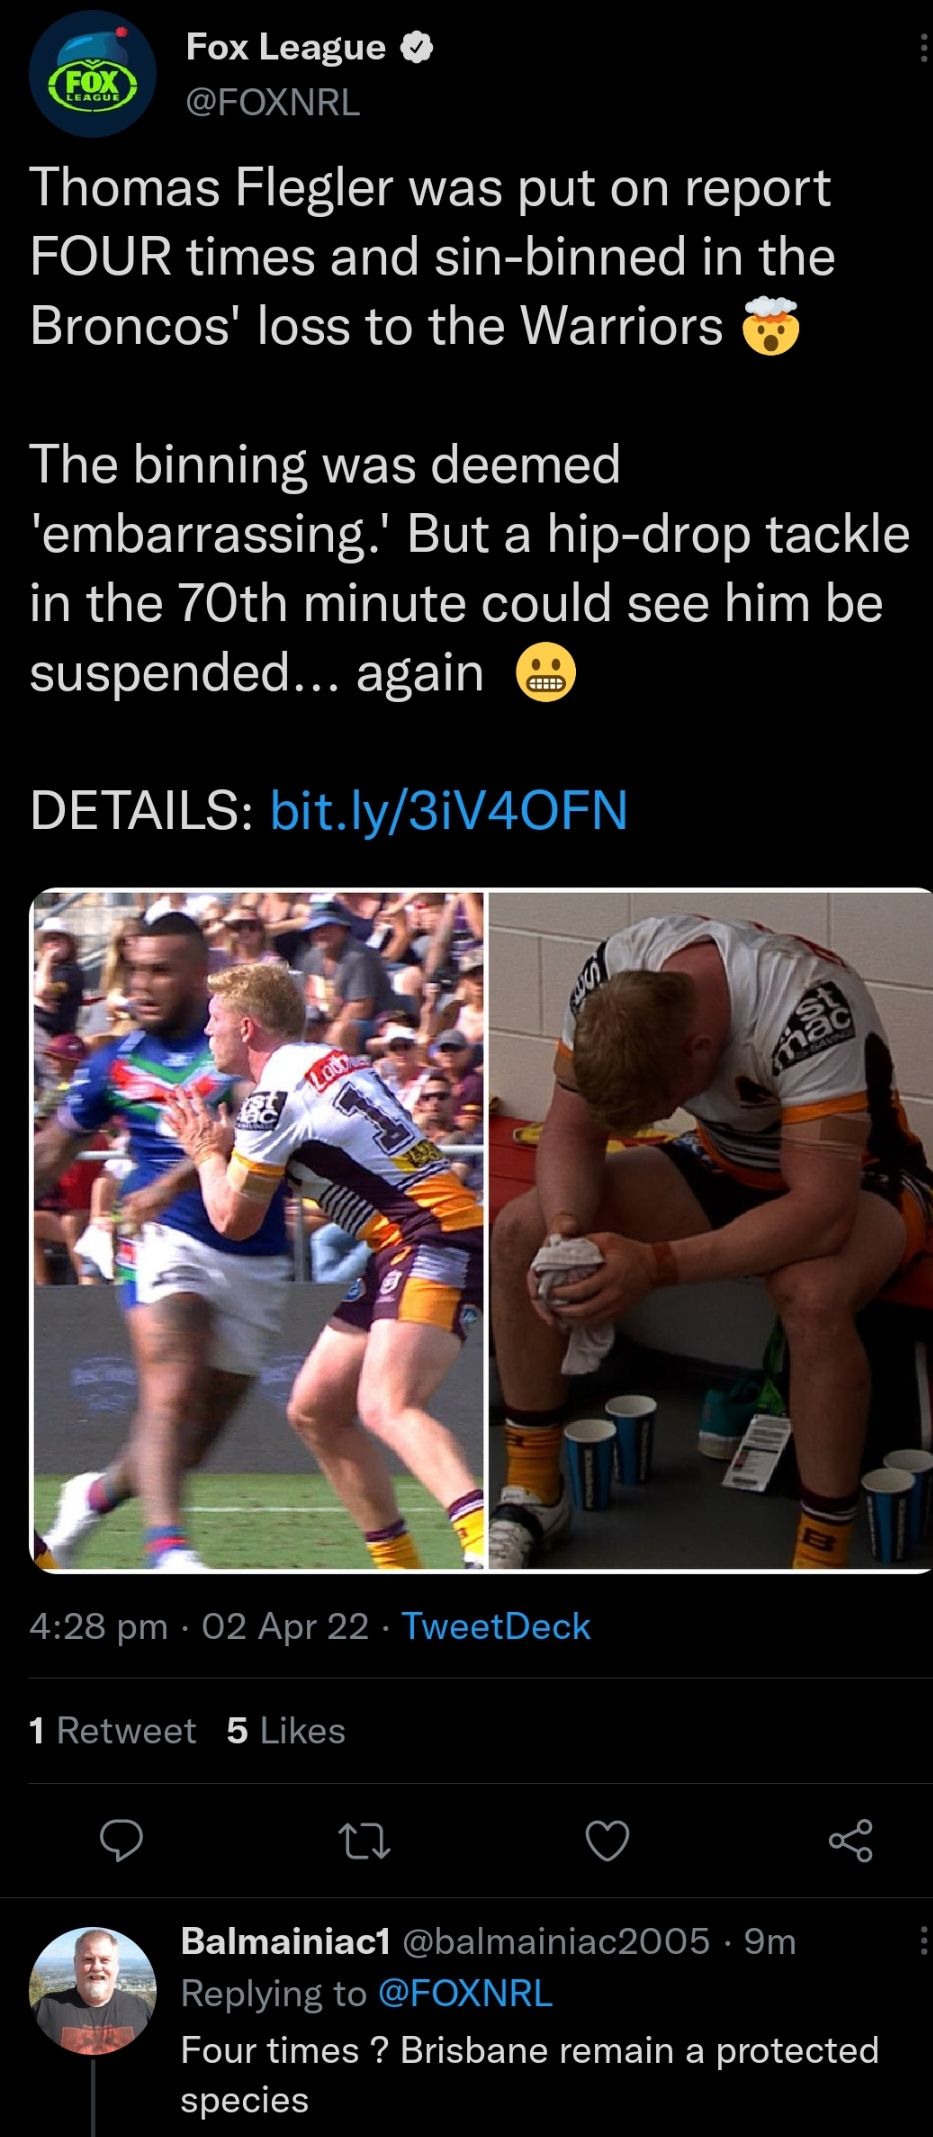
Task: Tap the 4:28 pm timestamp
Action: (98, 1626)
